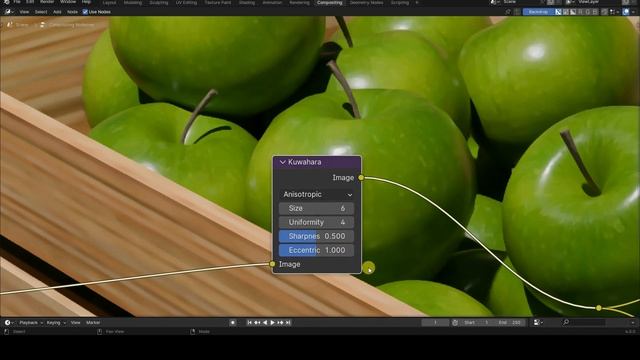
Task: Select the alpha channel display icon
Action: 573,12
